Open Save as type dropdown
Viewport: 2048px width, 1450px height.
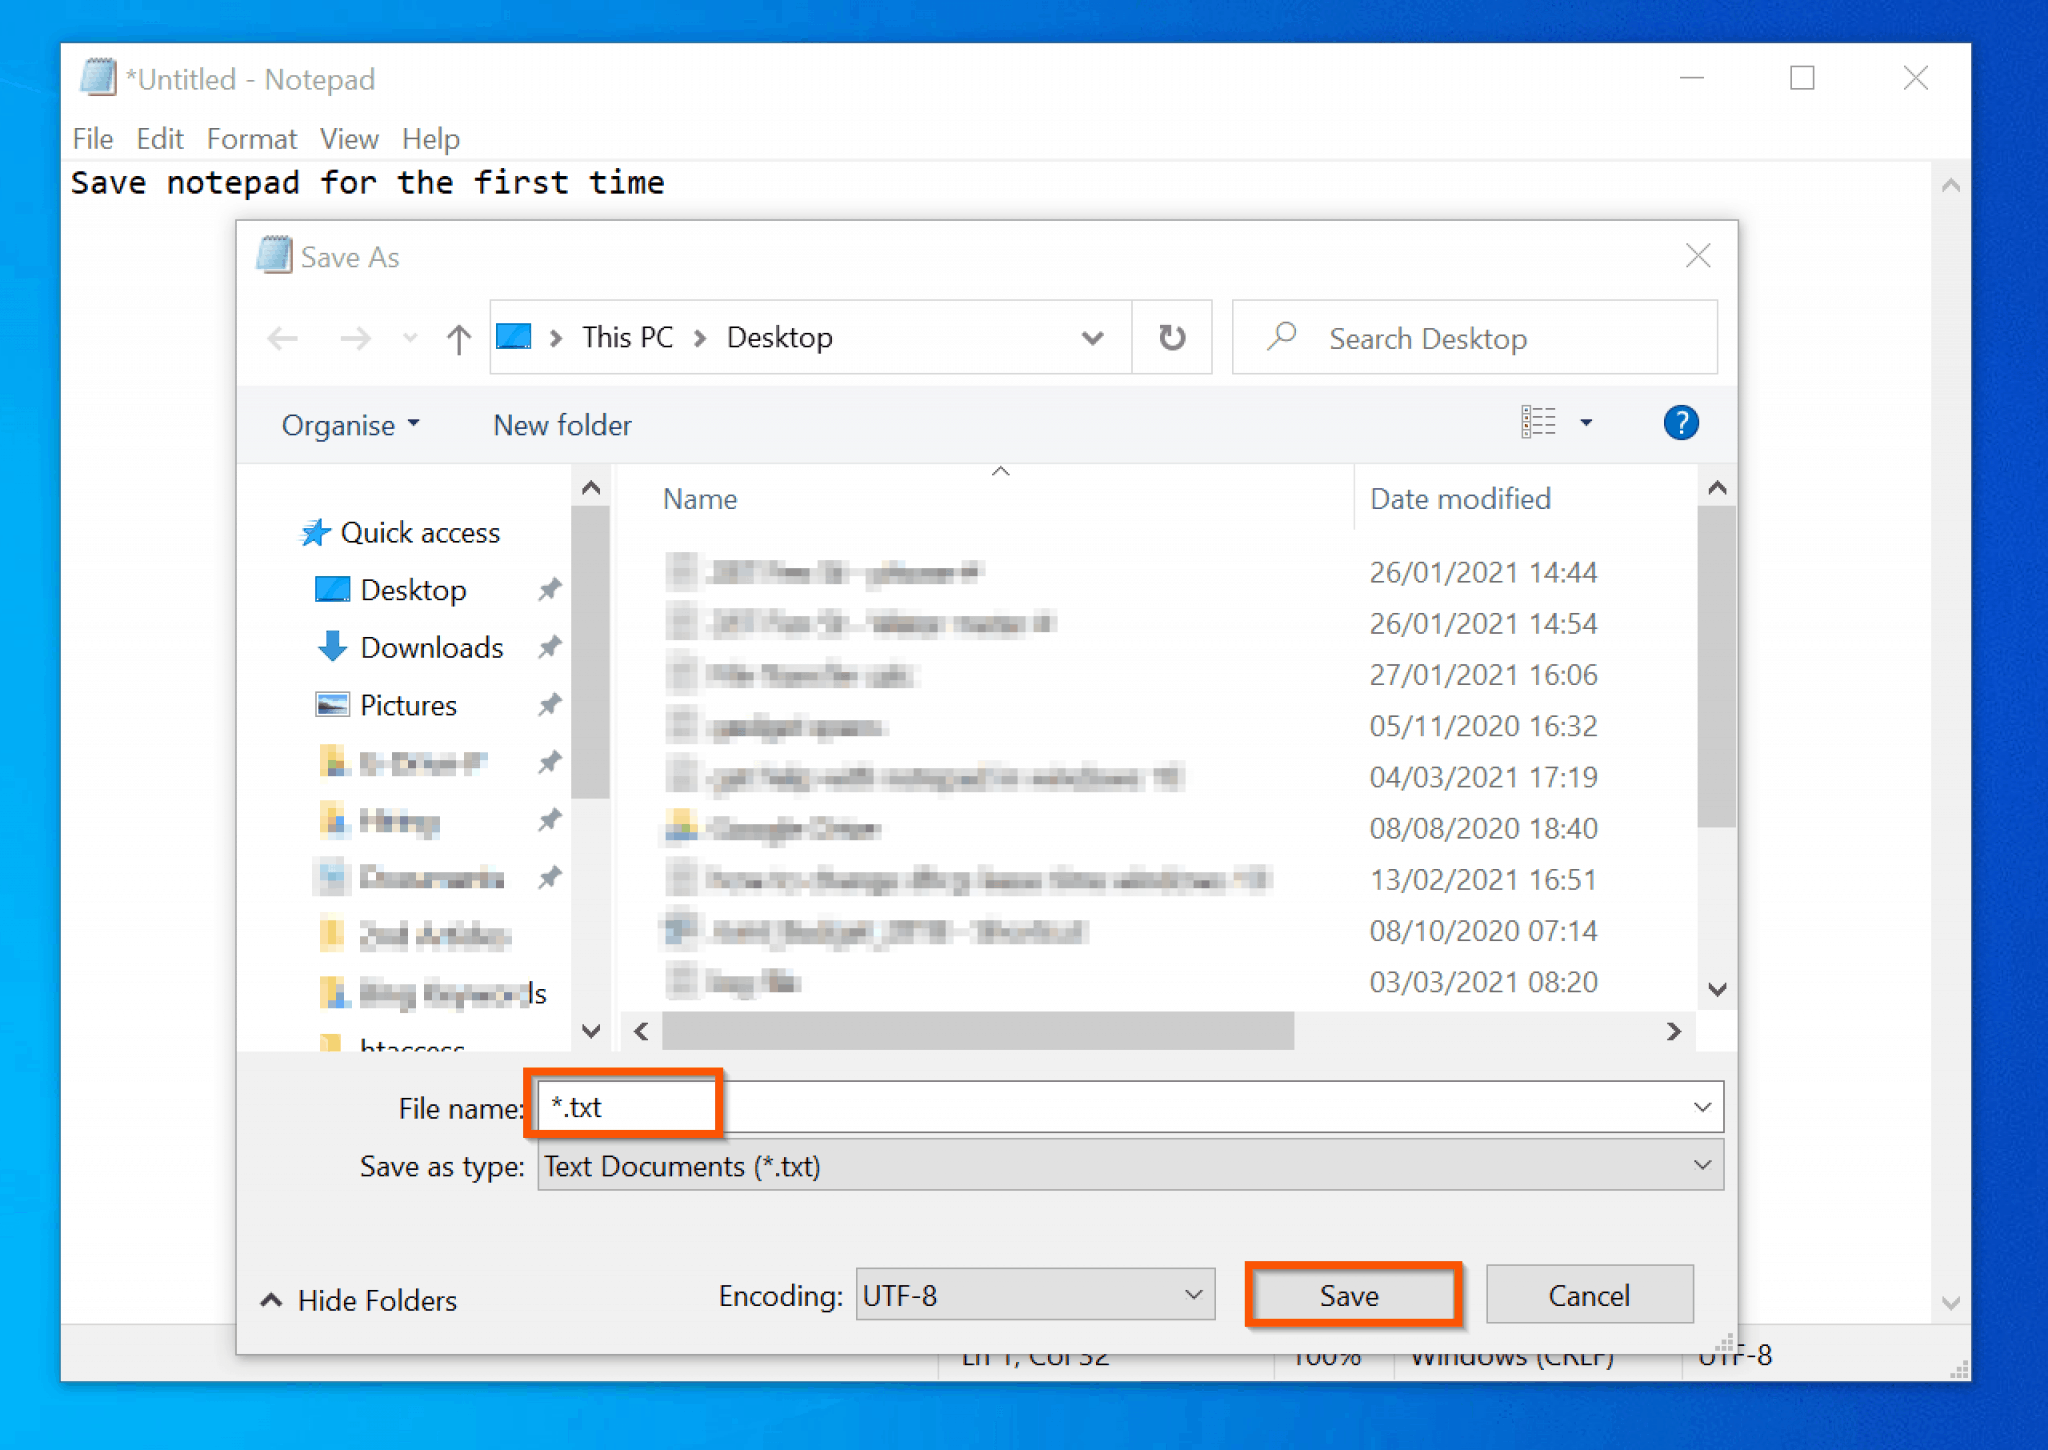(1130, 1166)
